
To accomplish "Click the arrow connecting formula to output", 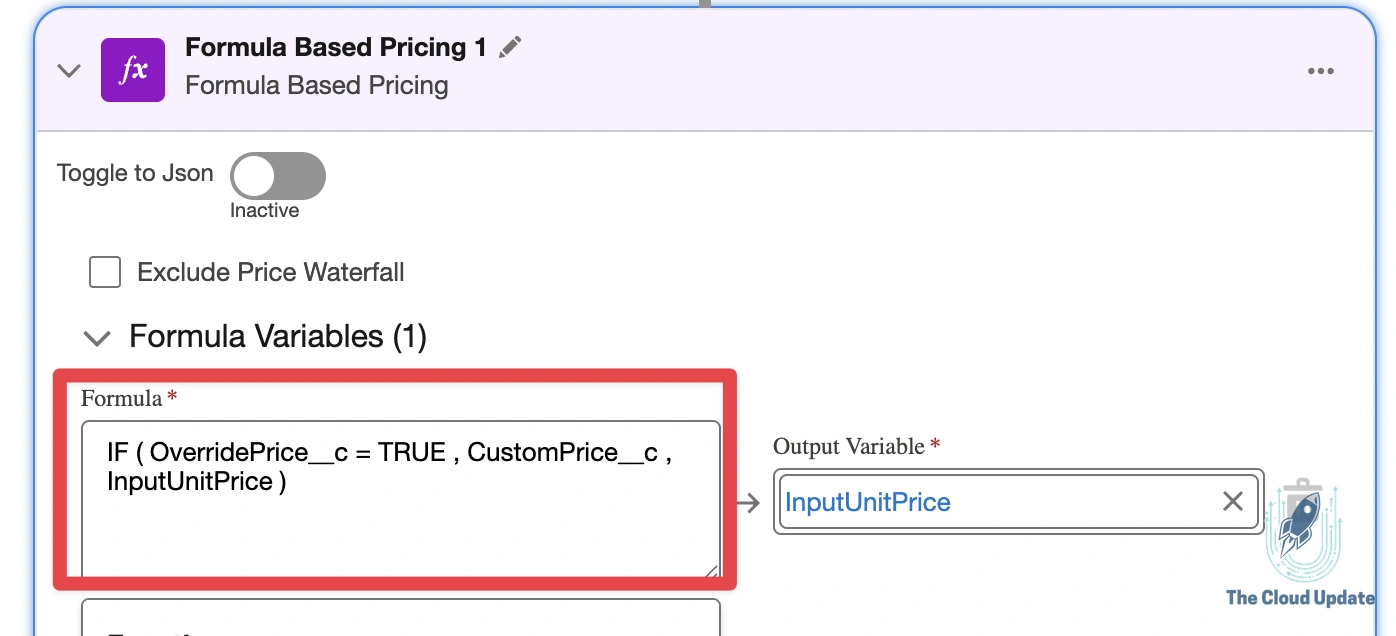I will point(749,504).
